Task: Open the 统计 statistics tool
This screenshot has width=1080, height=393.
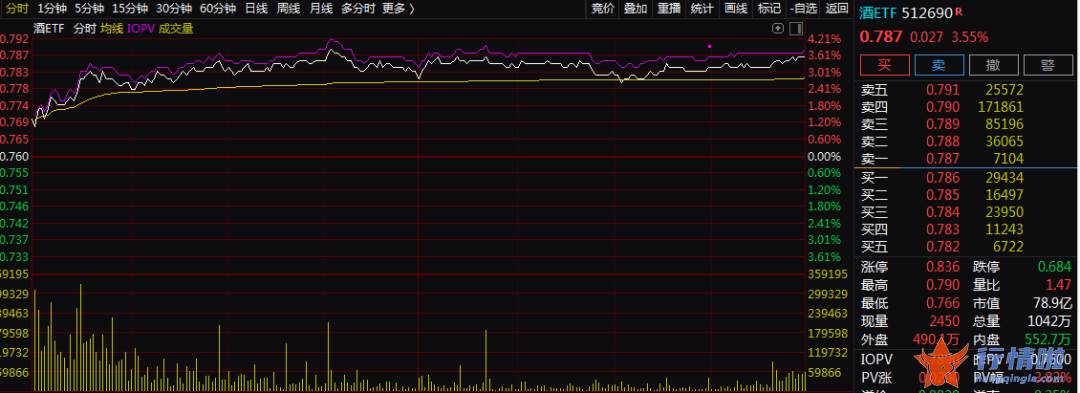Action: click(702, 8)
